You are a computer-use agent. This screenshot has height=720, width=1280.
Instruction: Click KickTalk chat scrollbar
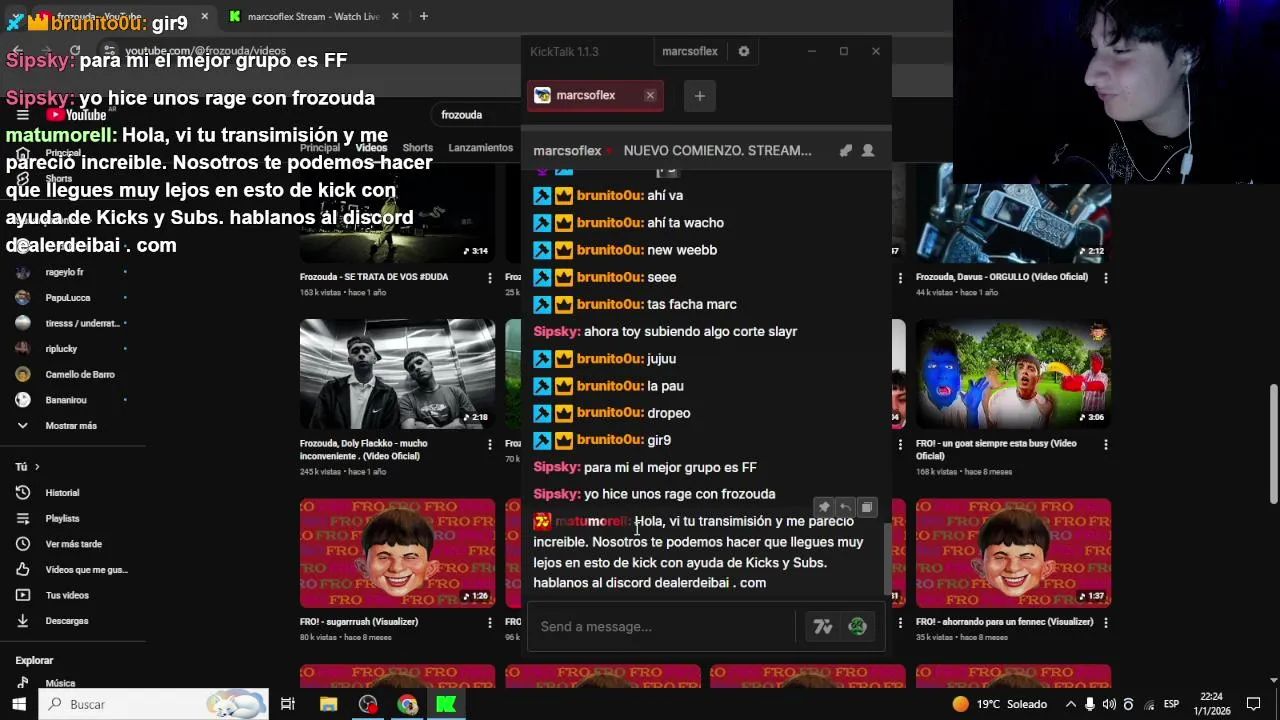coord(886,560)
